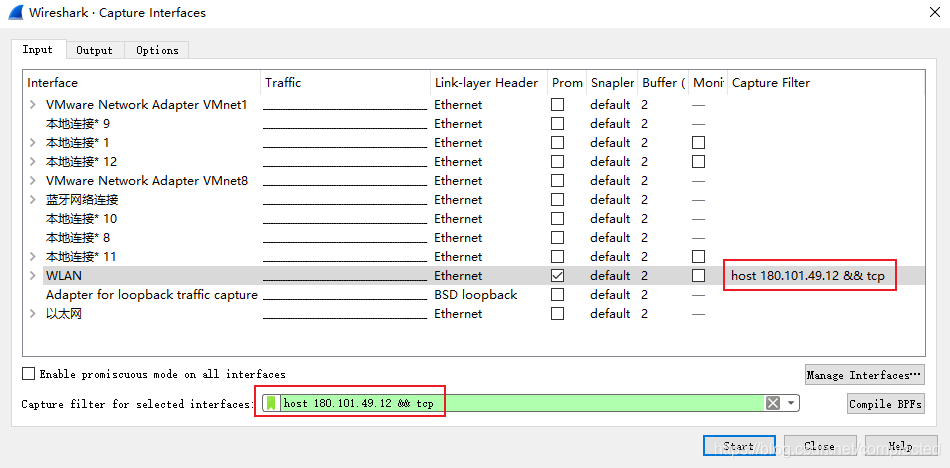Enable promiscuous checkbox for VMnet1
This screenshot has width=950, height=468.
click(557, 105)
